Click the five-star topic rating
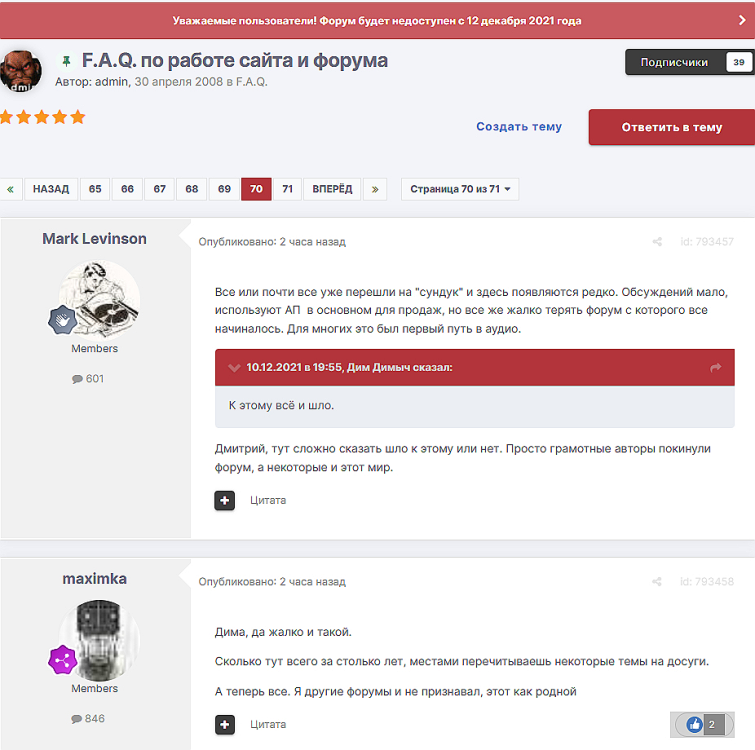This screenshot has width=755, height=750. [42, 117]
